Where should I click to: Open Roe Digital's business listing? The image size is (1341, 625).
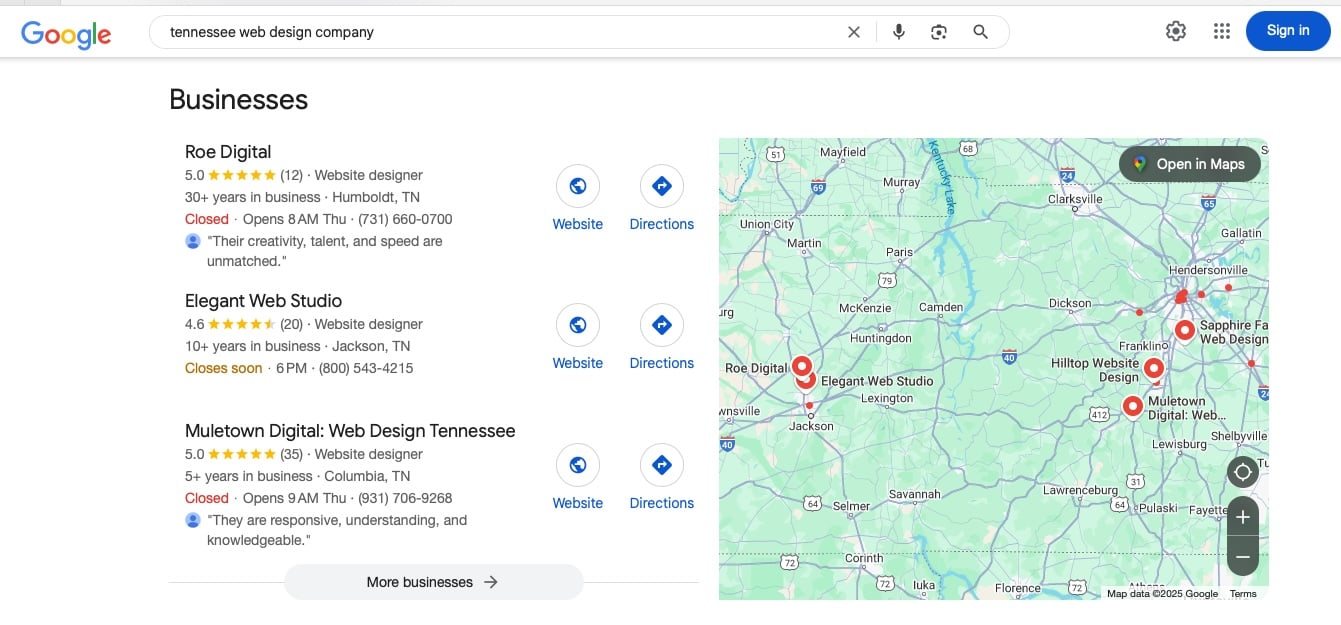227,151
